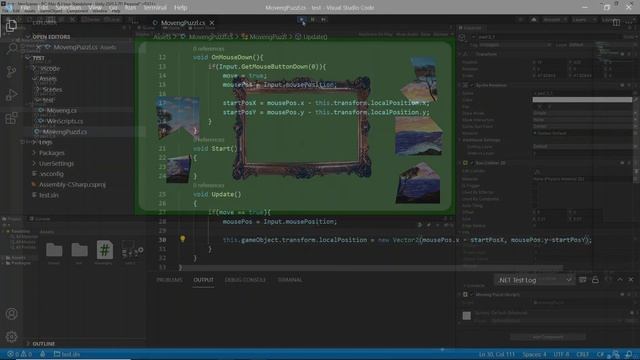Select the C# script asset thumbnail

click(x=104, y=250)
